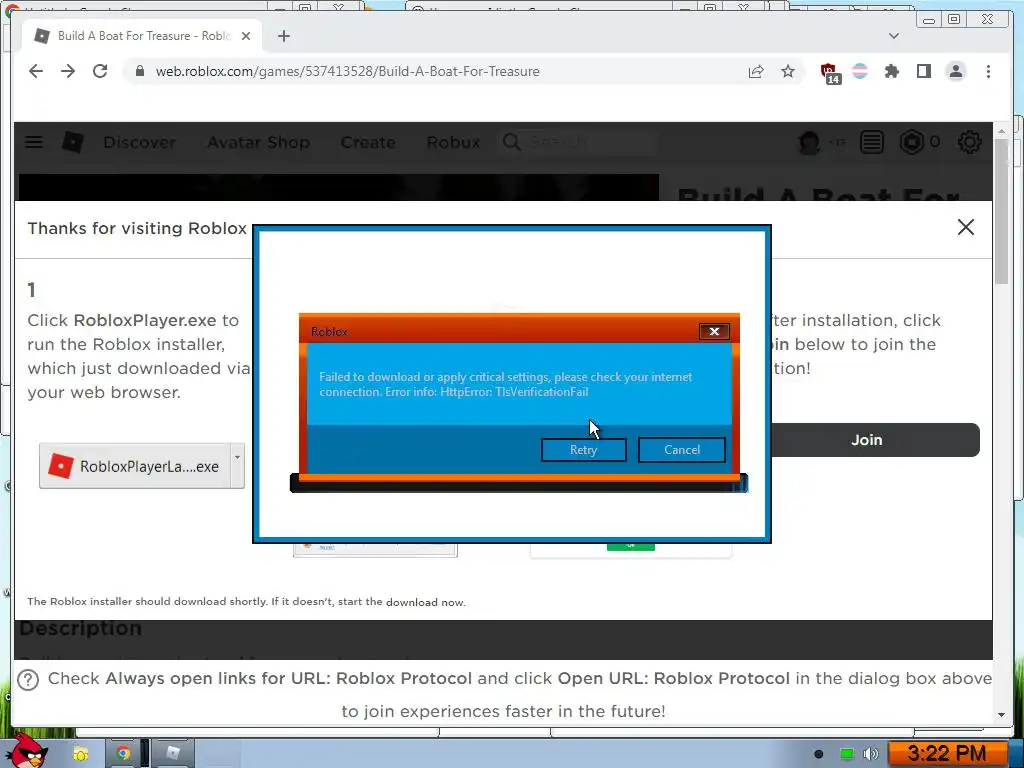Click the scrollbar down arrow
Image resolution: width=1024 pixels, height=768 pixels.
coord(1002,715)
